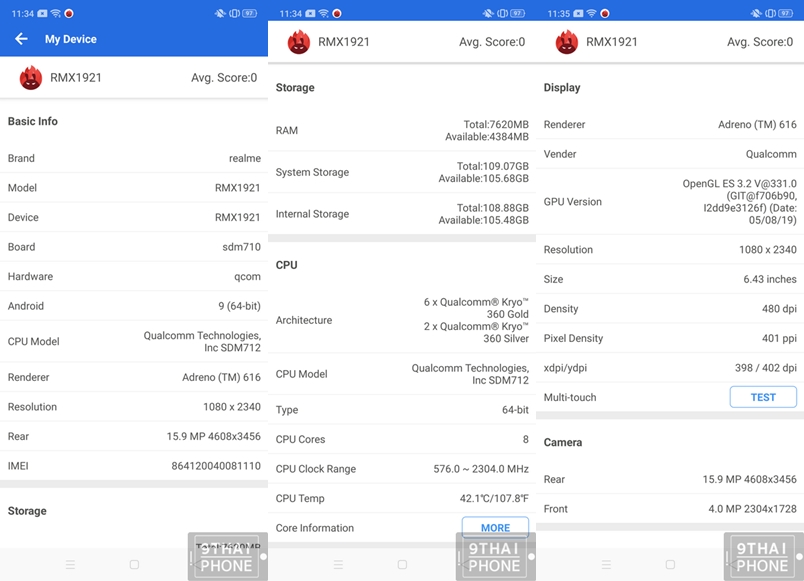Tap the My Device title
Image resolution: width=804 pixels, height=581 pixels.
pyautogui.click(x=71, y=39)
